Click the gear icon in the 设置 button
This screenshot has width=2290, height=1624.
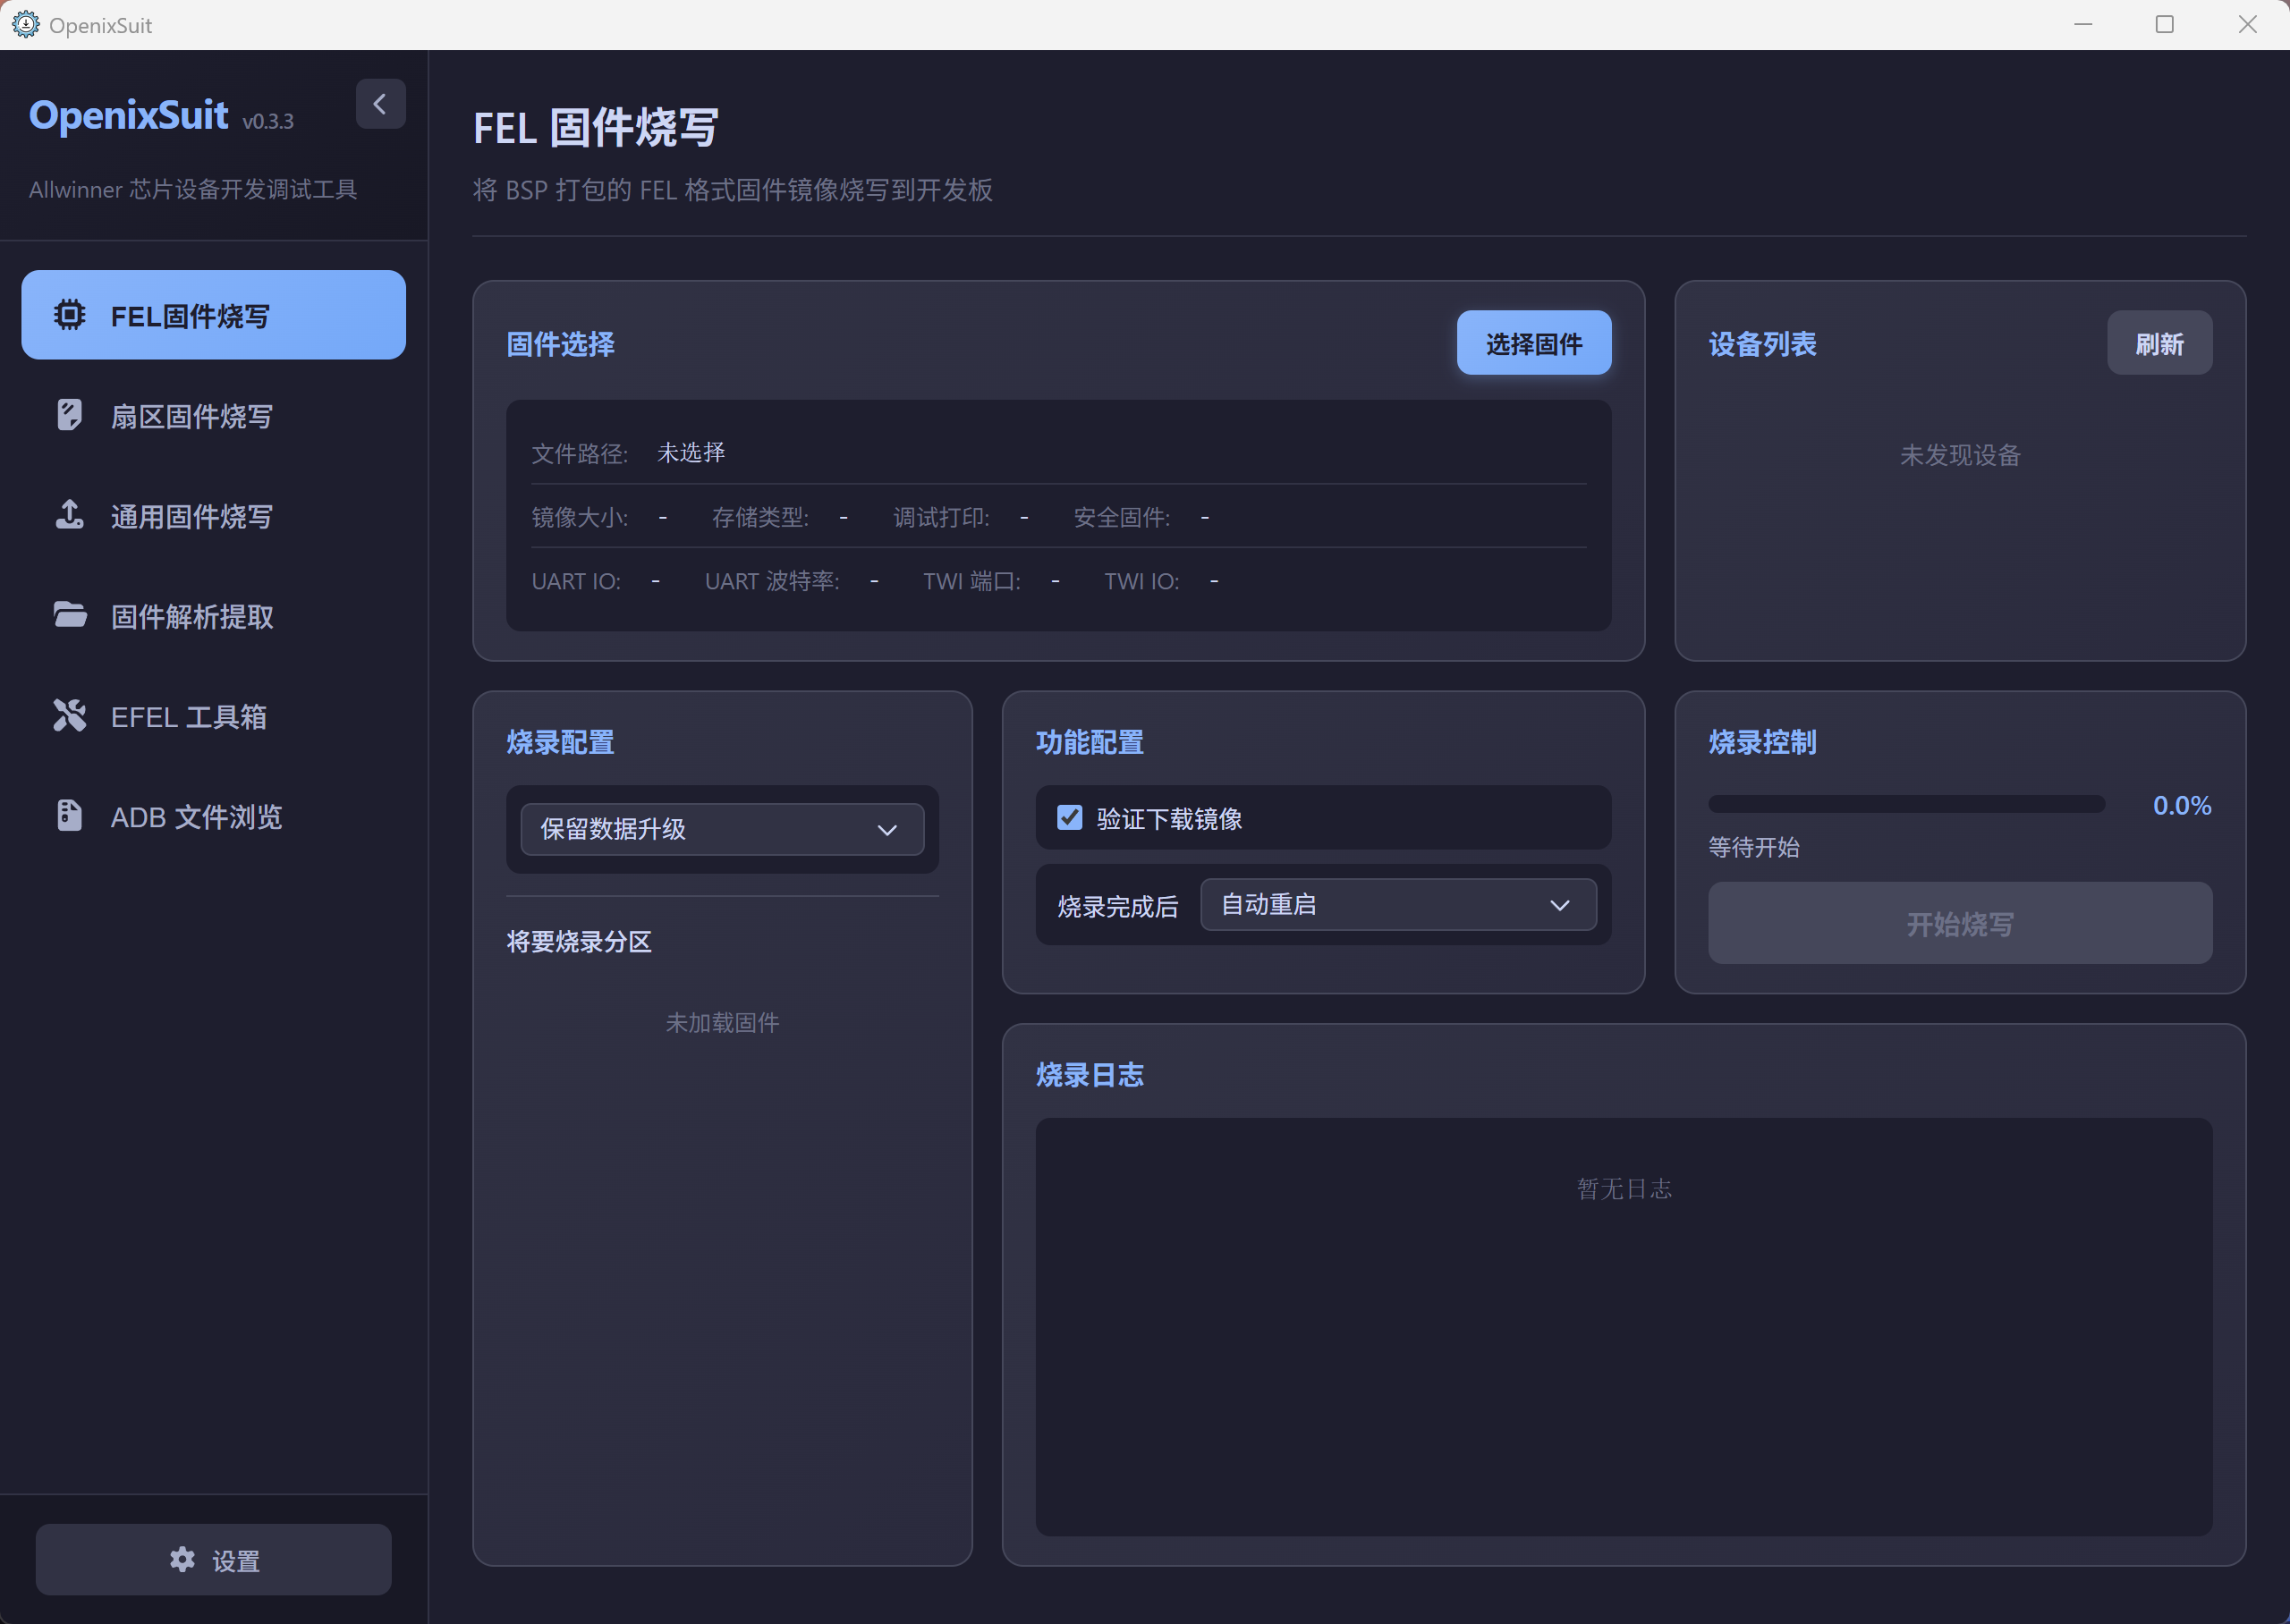182,1559
